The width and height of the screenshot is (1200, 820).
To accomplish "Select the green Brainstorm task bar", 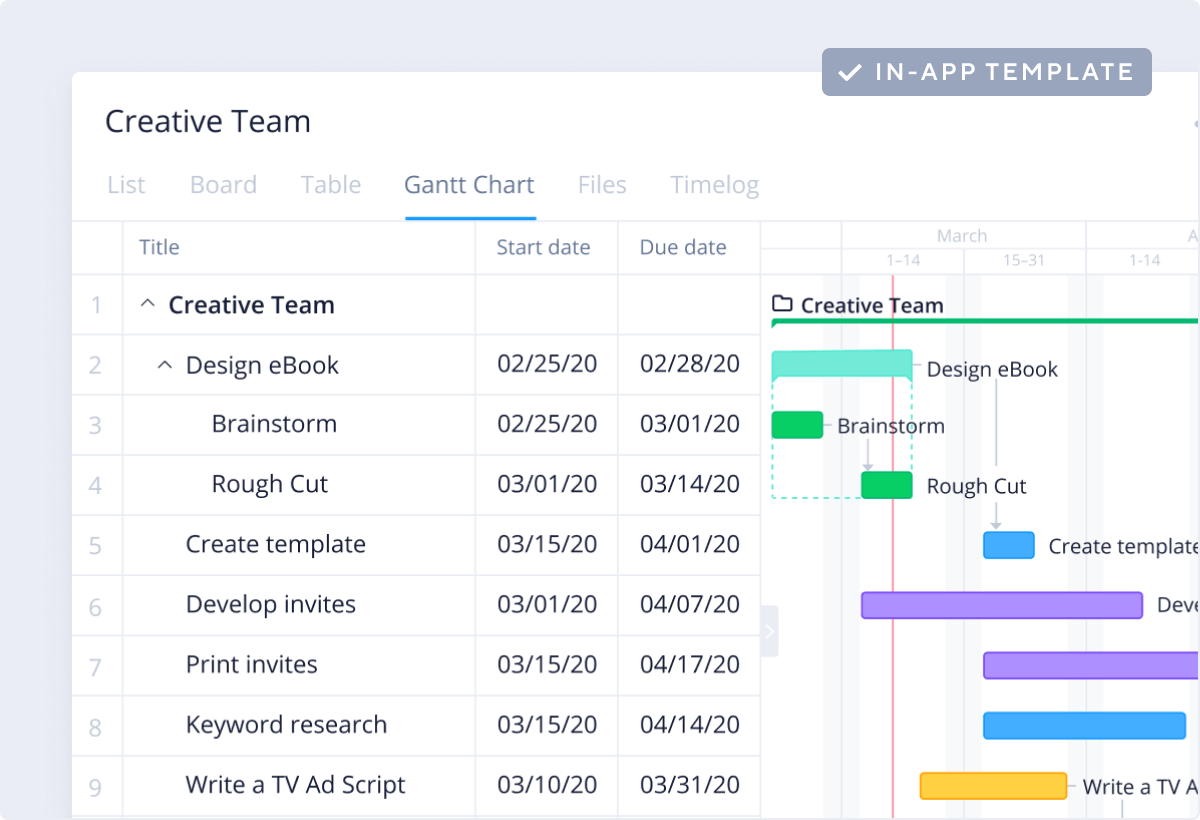I will [797, 425].
